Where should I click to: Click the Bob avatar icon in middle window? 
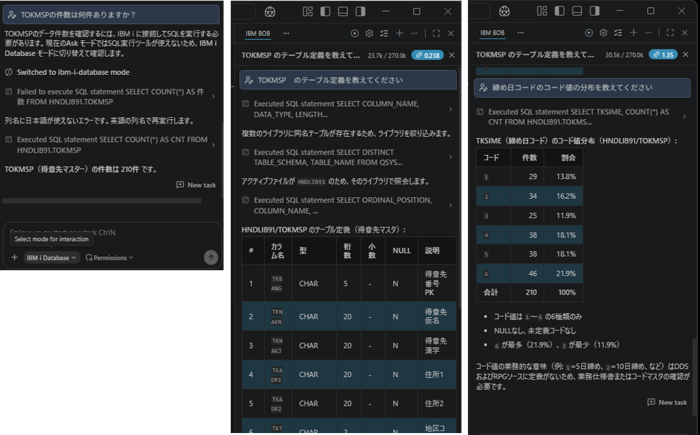[x=270, y=12]
